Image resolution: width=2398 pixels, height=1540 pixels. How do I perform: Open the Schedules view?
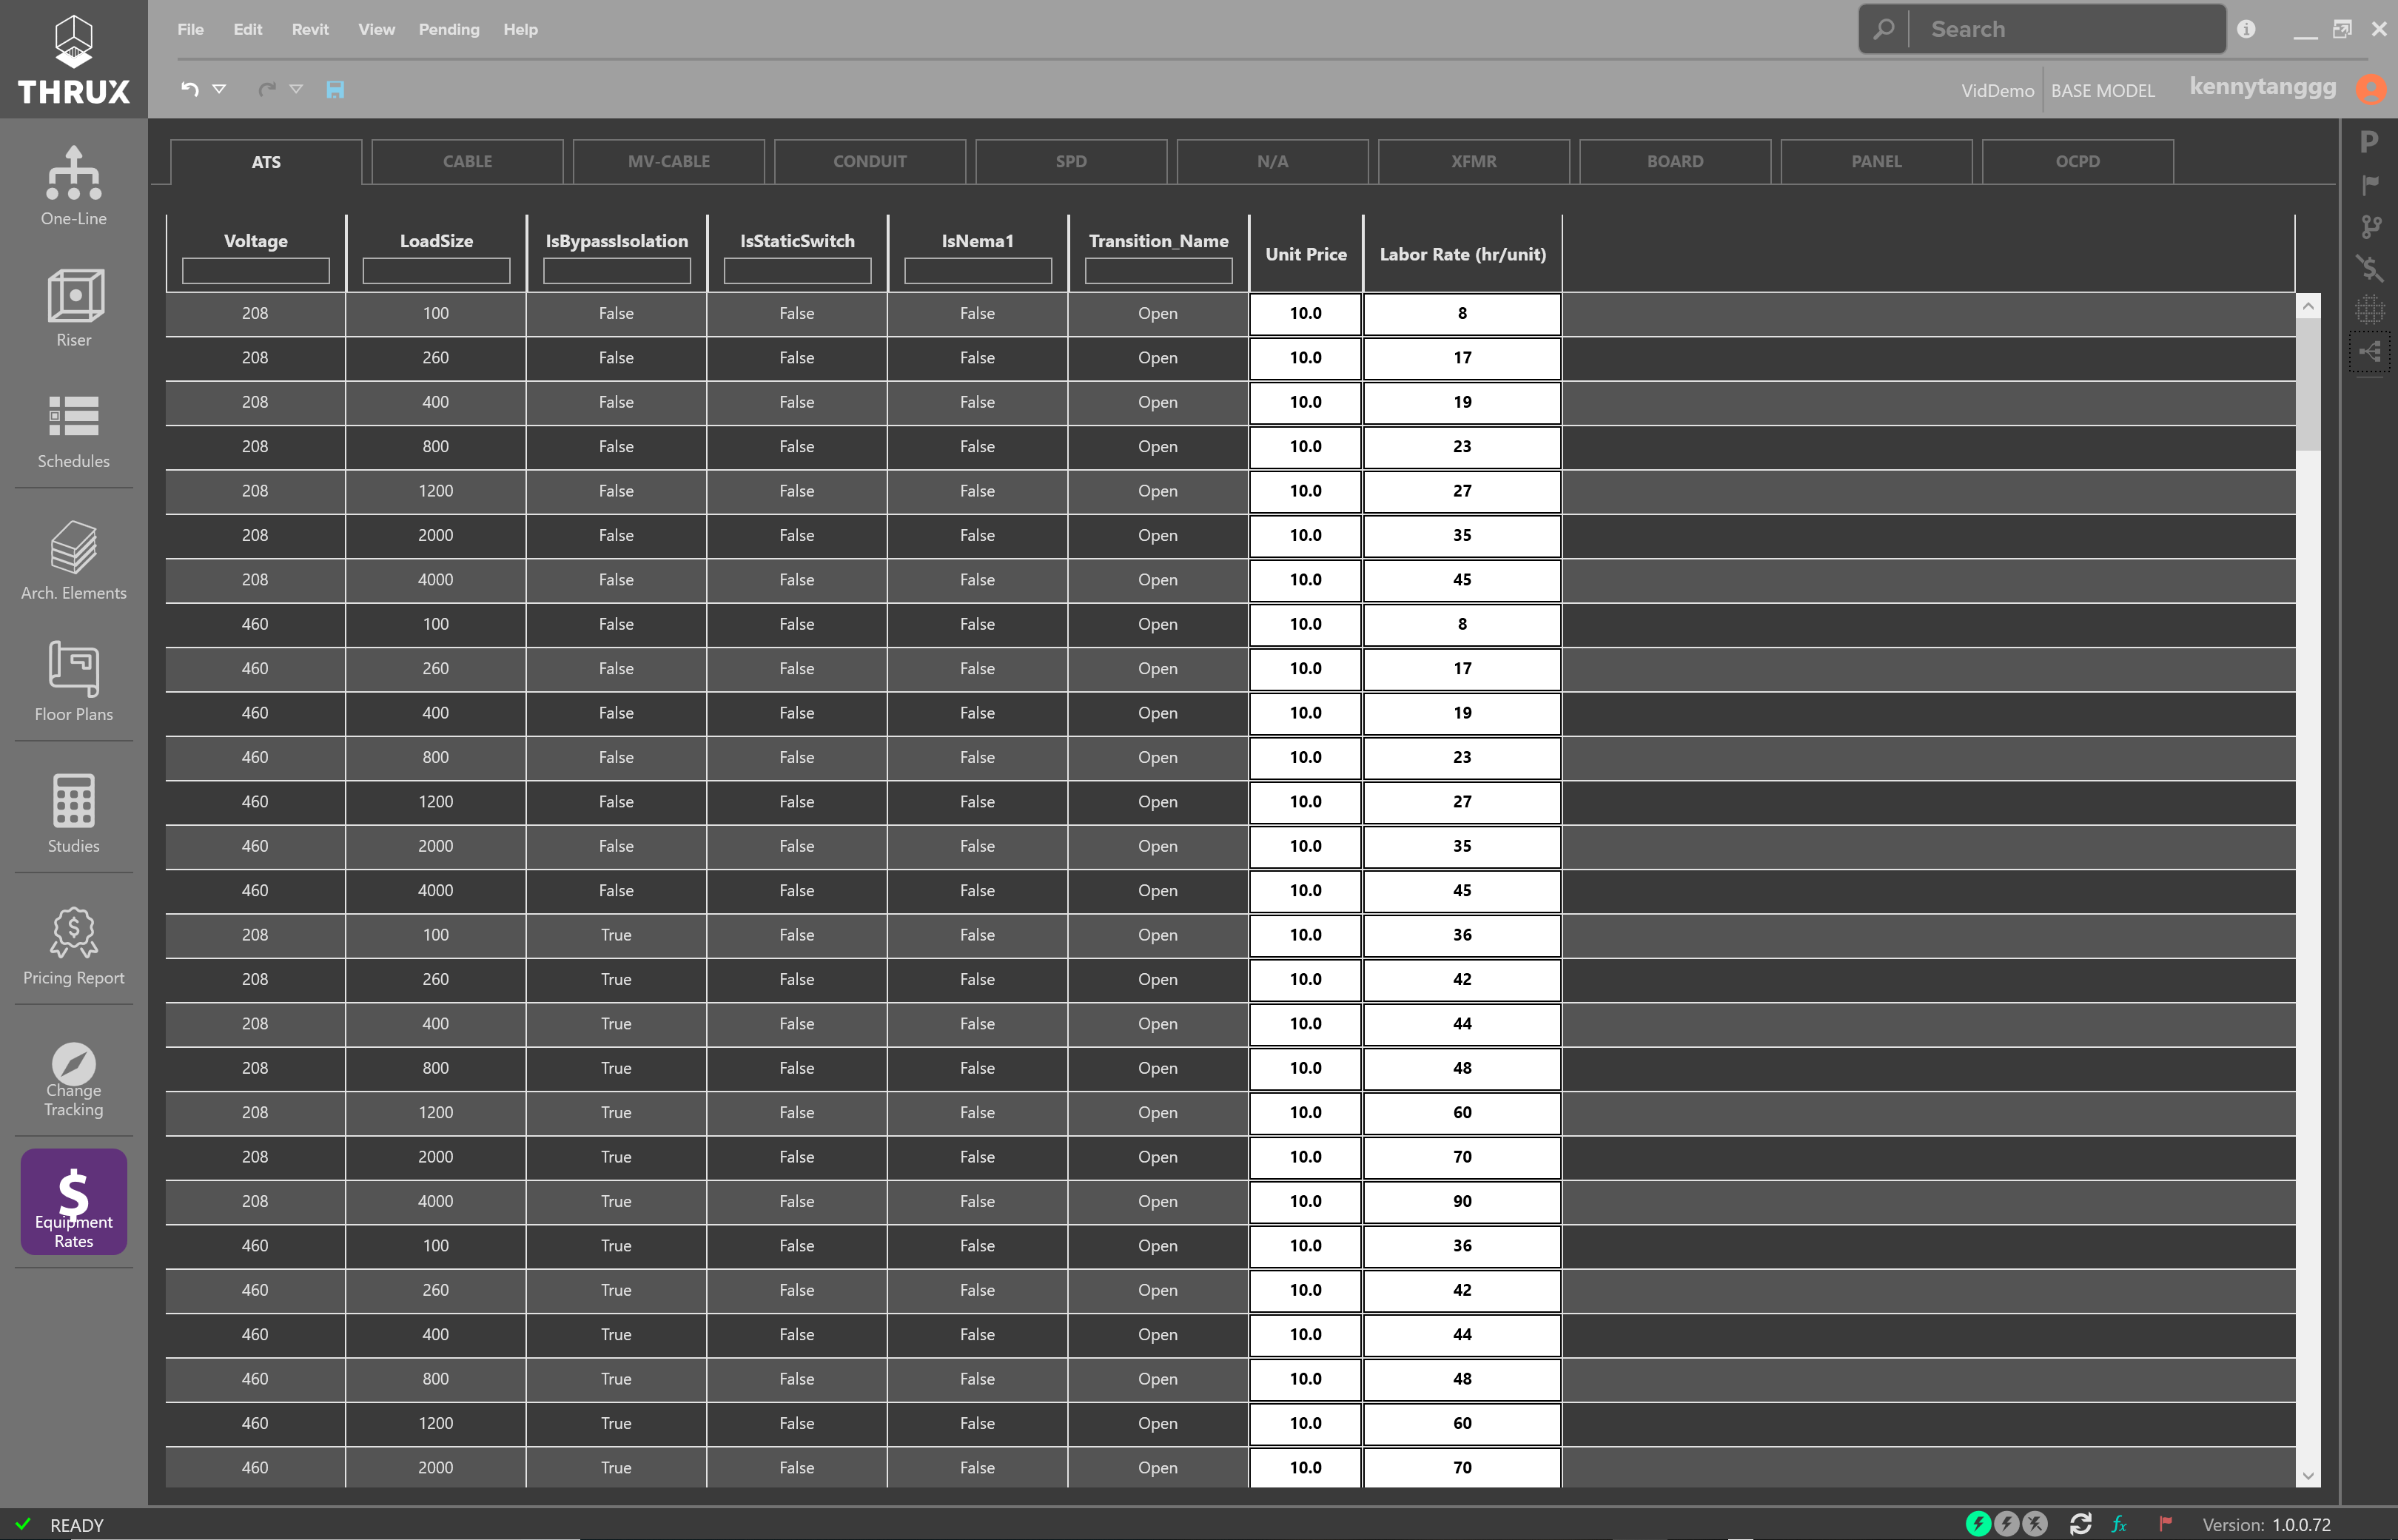click(x=73, y=431)
